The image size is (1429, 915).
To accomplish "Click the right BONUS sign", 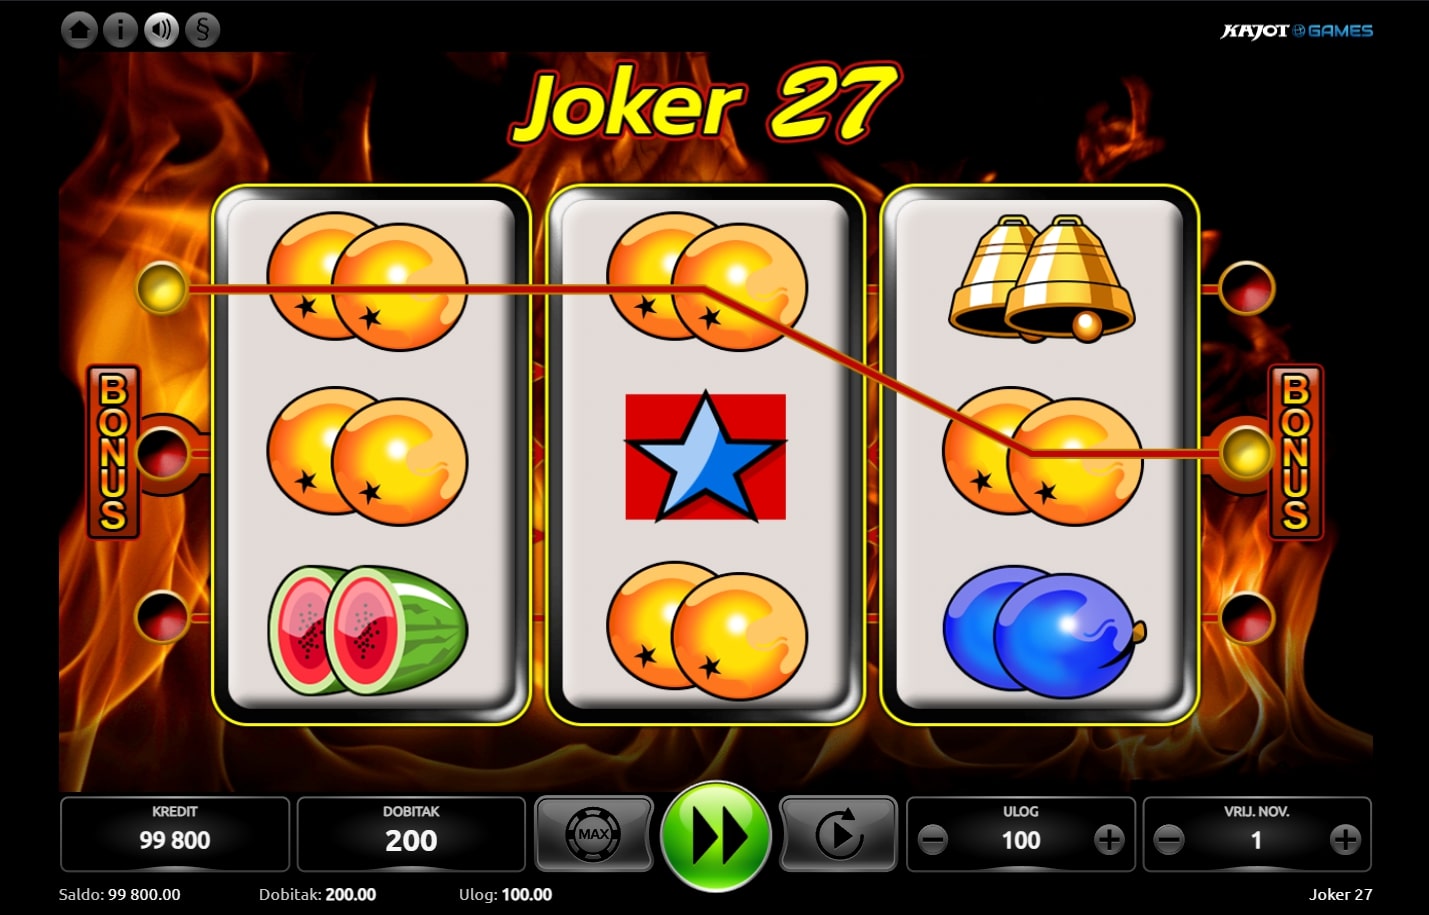I will coord(1296,452).
